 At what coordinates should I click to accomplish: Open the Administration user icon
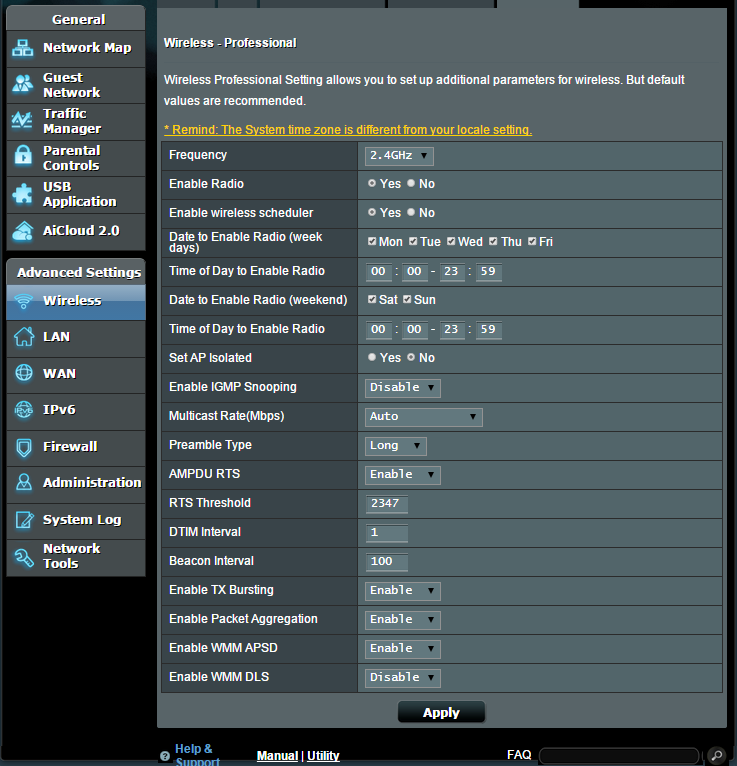point(24,483)
